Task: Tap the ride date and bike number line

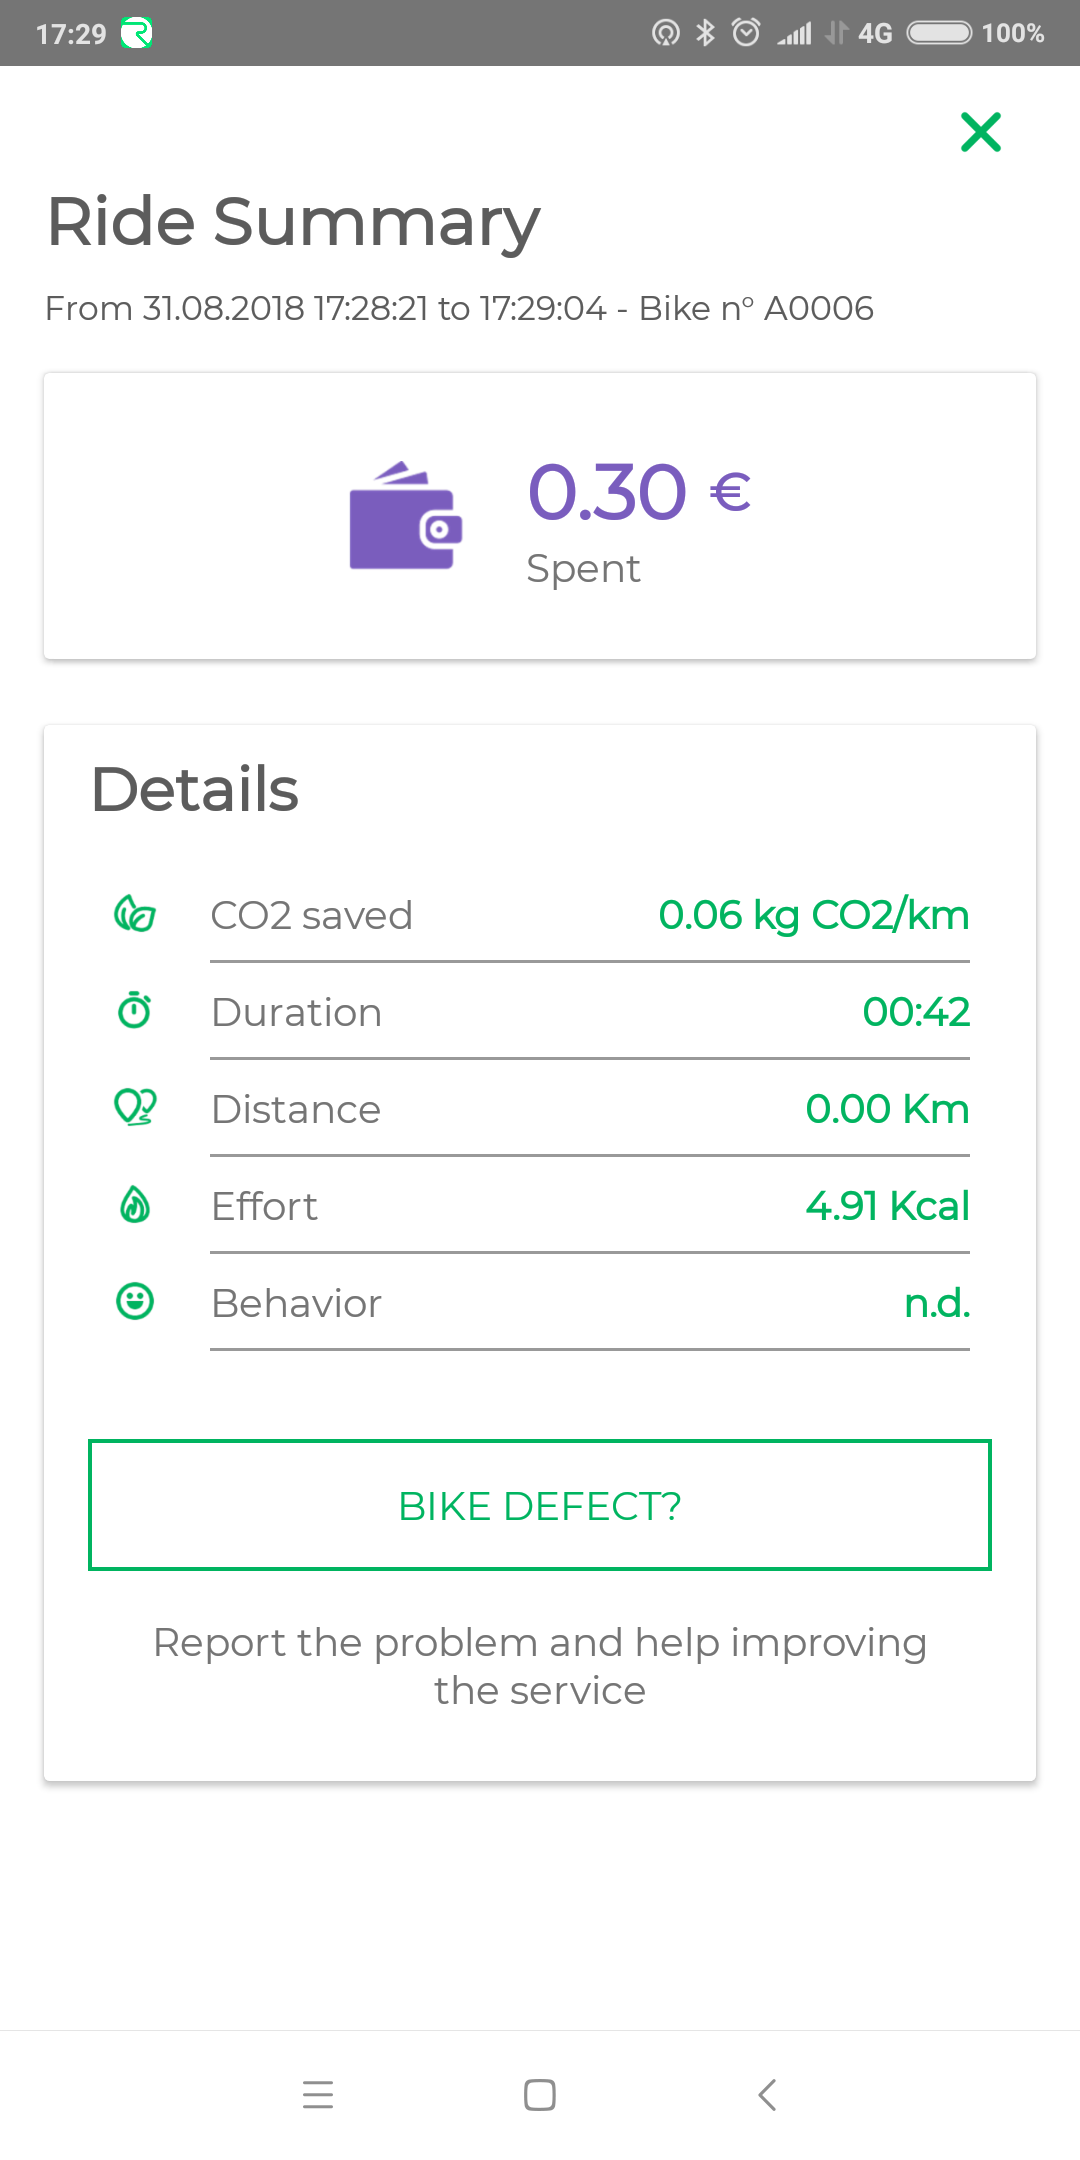Action: click(459, 309)
